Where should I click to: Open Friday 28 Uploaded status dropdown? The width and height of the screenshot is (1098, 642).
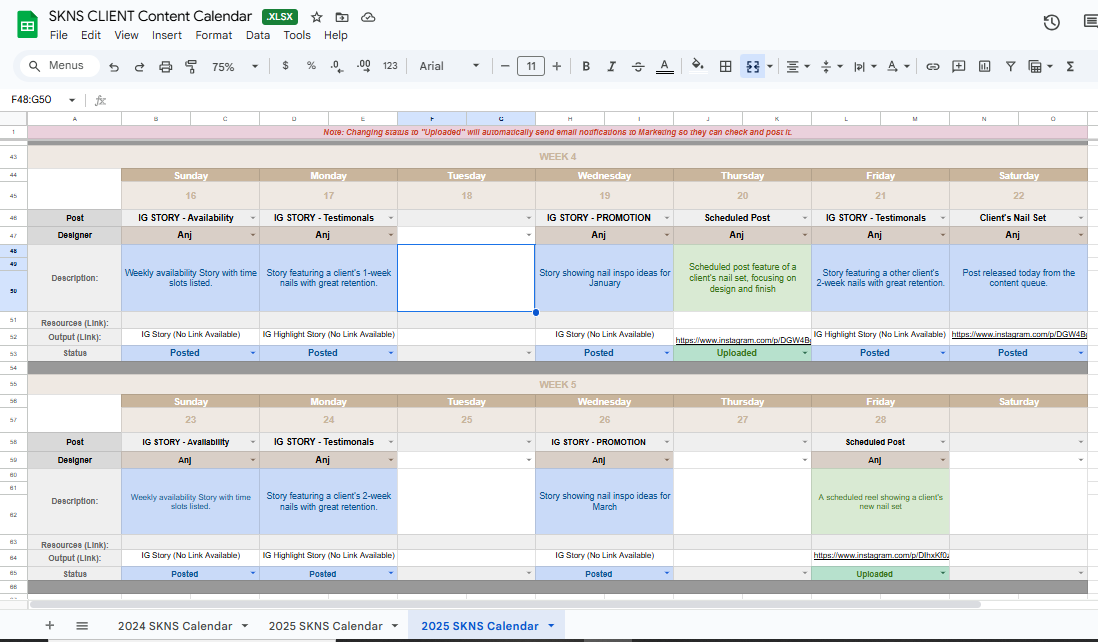(943, 573)
